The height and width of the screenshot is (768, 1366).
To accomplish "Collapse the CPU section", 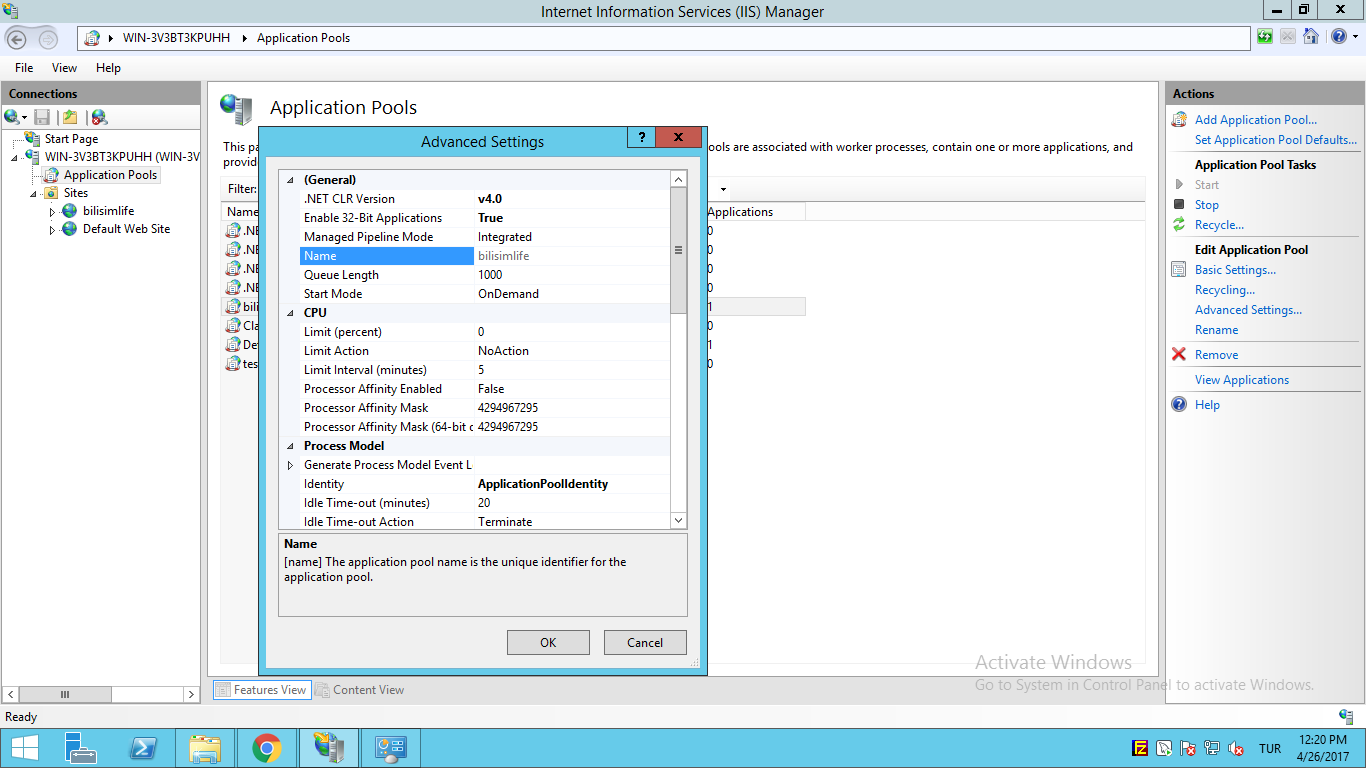I will tap(291, 313).
